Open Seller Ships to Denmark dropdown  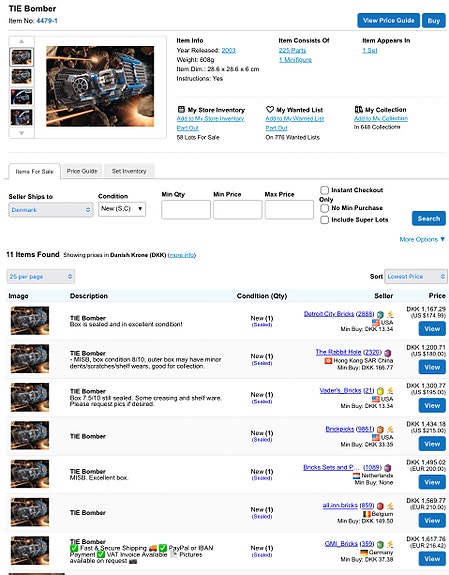51,210
